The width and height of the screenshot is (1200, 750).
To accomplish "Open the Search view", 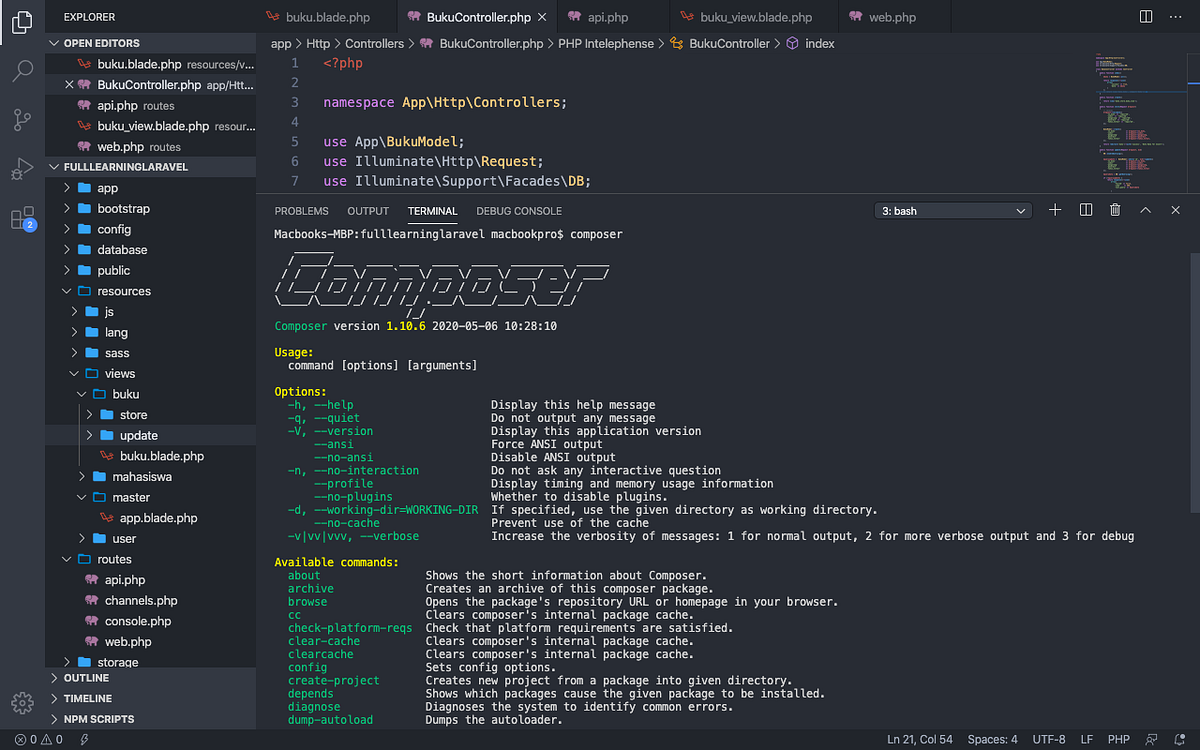I will pos(21,70).
